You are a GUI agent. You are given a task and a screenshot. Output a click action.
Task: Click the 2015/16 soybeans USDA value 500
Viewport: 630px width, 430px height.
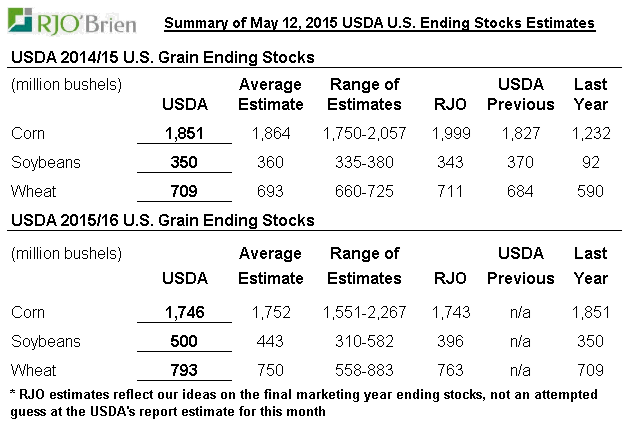(185, 341)
